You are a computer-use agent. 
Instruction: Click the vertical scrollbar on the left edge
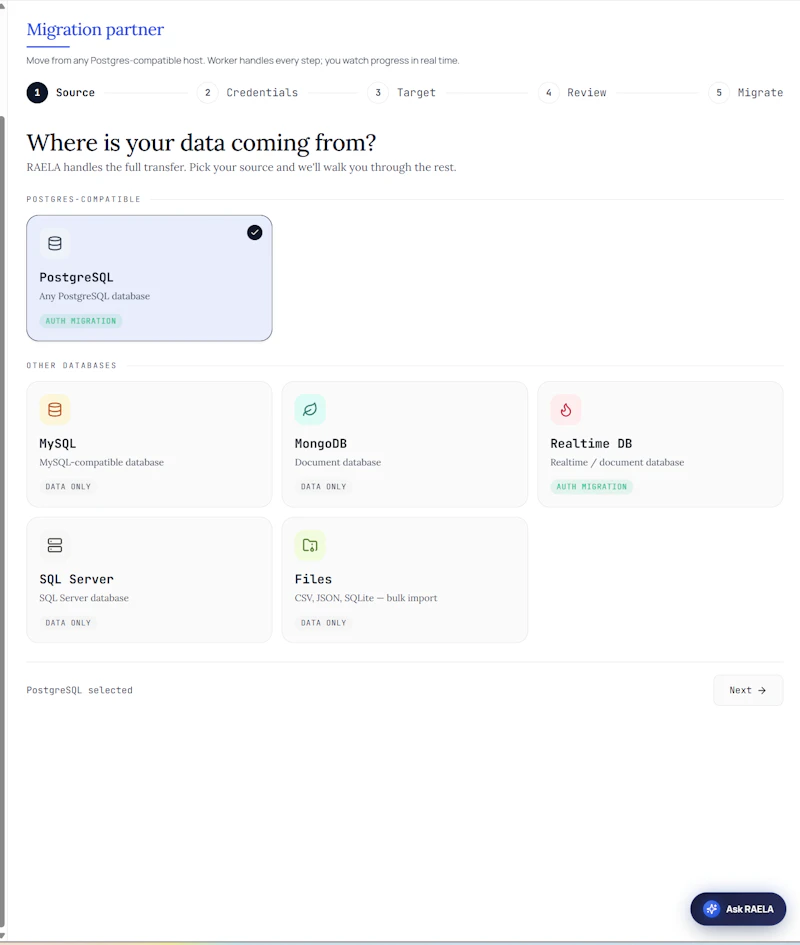click(x=2, y=521)
